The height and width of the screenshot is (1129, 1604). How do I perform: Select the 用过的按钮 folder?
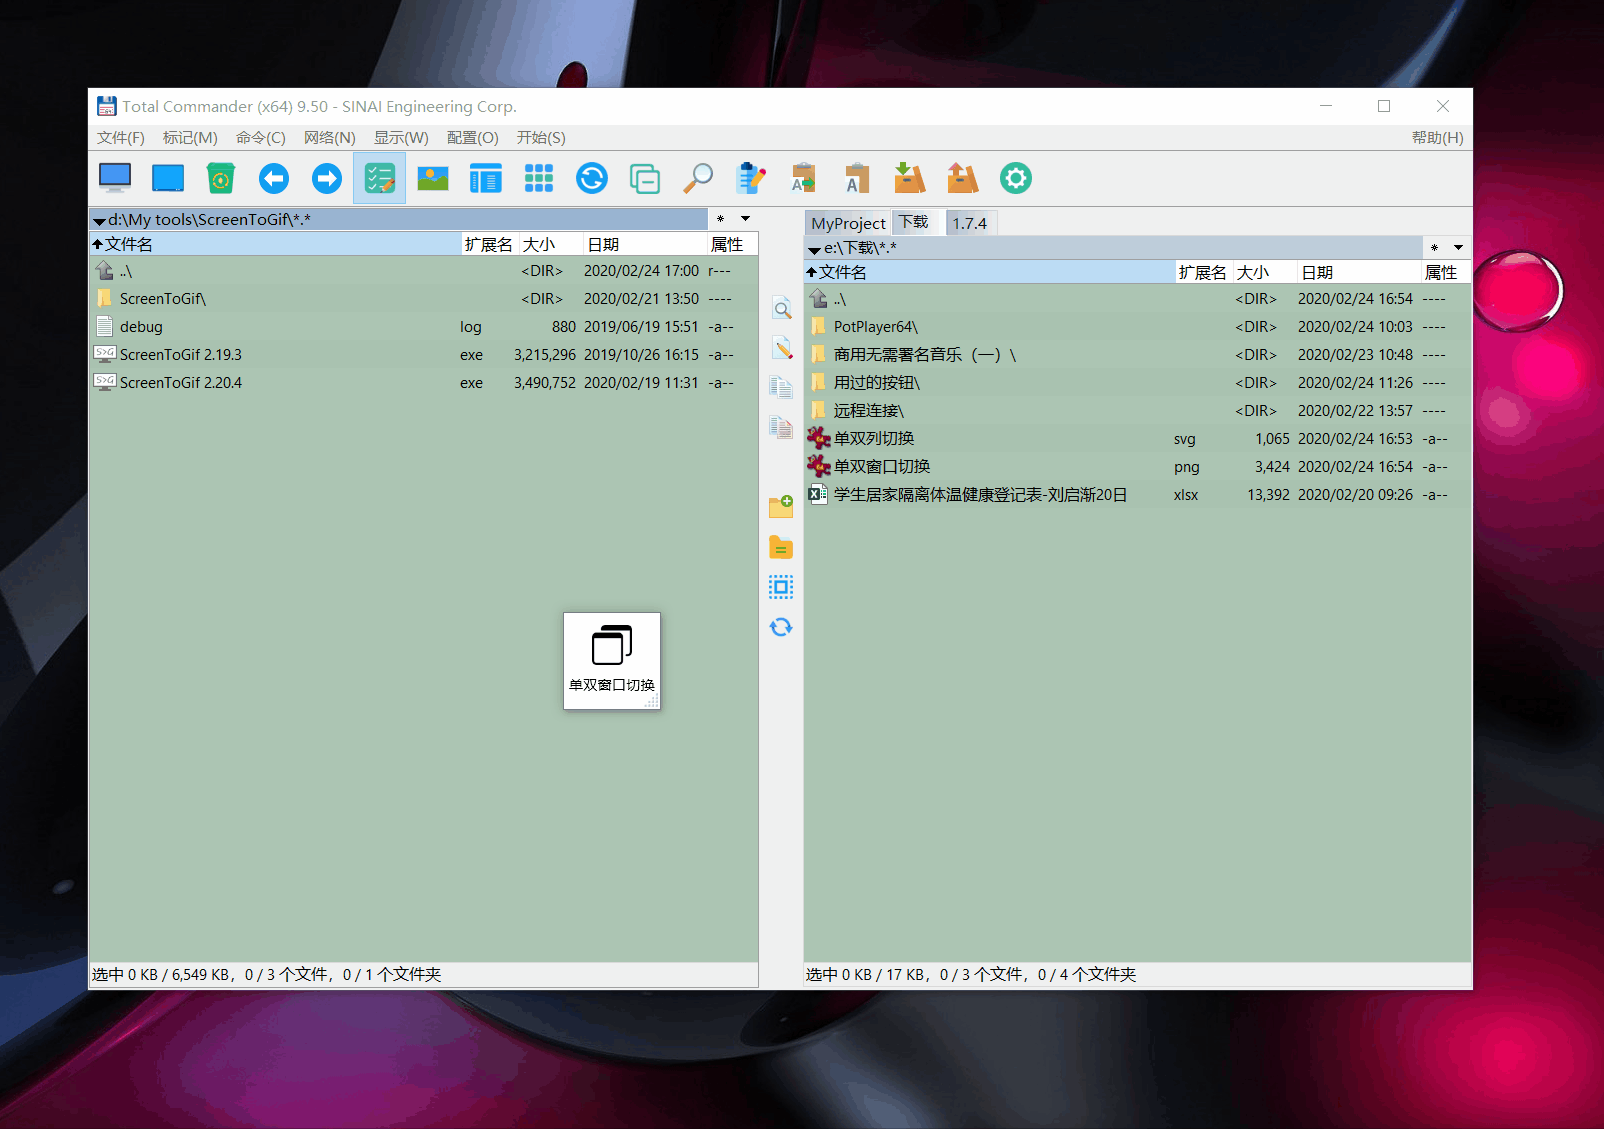click(1137, 383)
